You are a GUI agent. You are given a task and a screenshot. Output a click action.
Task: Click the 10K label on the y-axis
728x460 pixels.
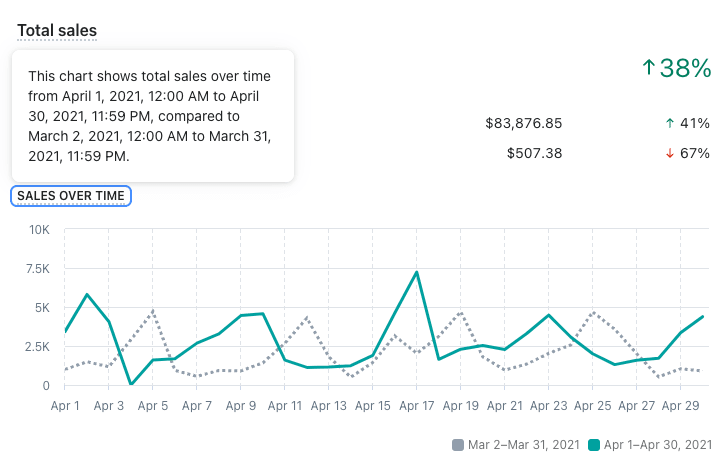(38, 230)
